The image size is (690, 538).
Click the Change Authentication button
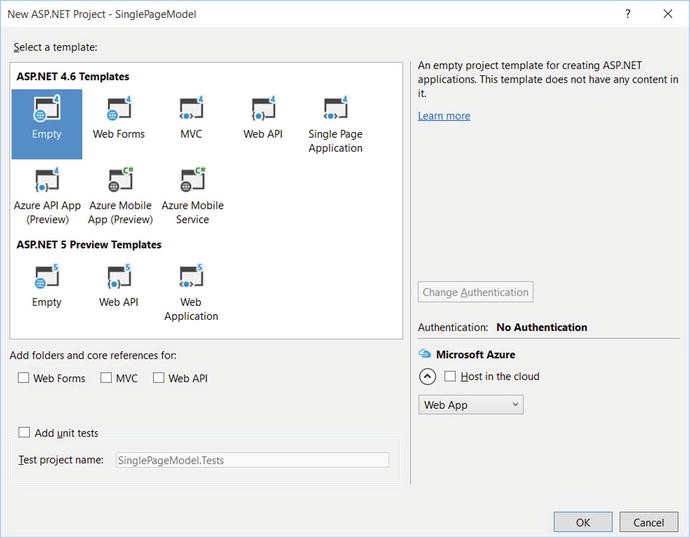(x=475, y=292)
